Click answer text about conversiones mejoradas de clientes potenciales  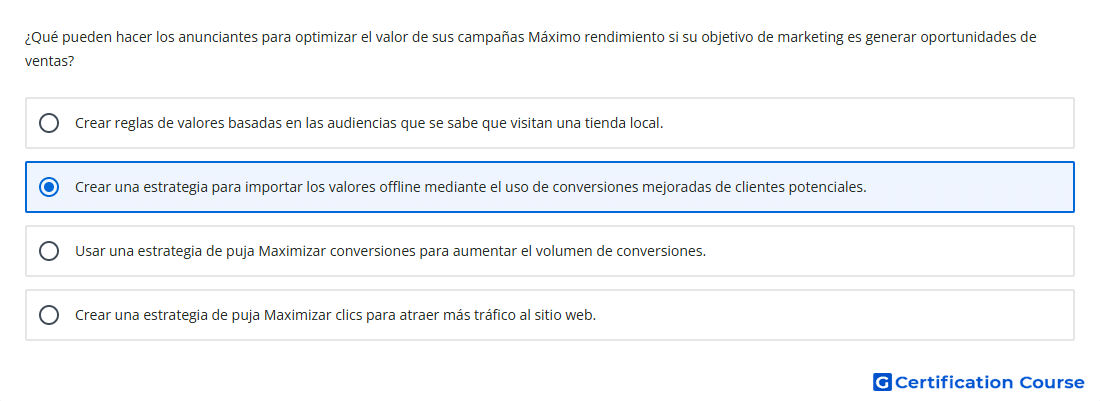point(471,187)
